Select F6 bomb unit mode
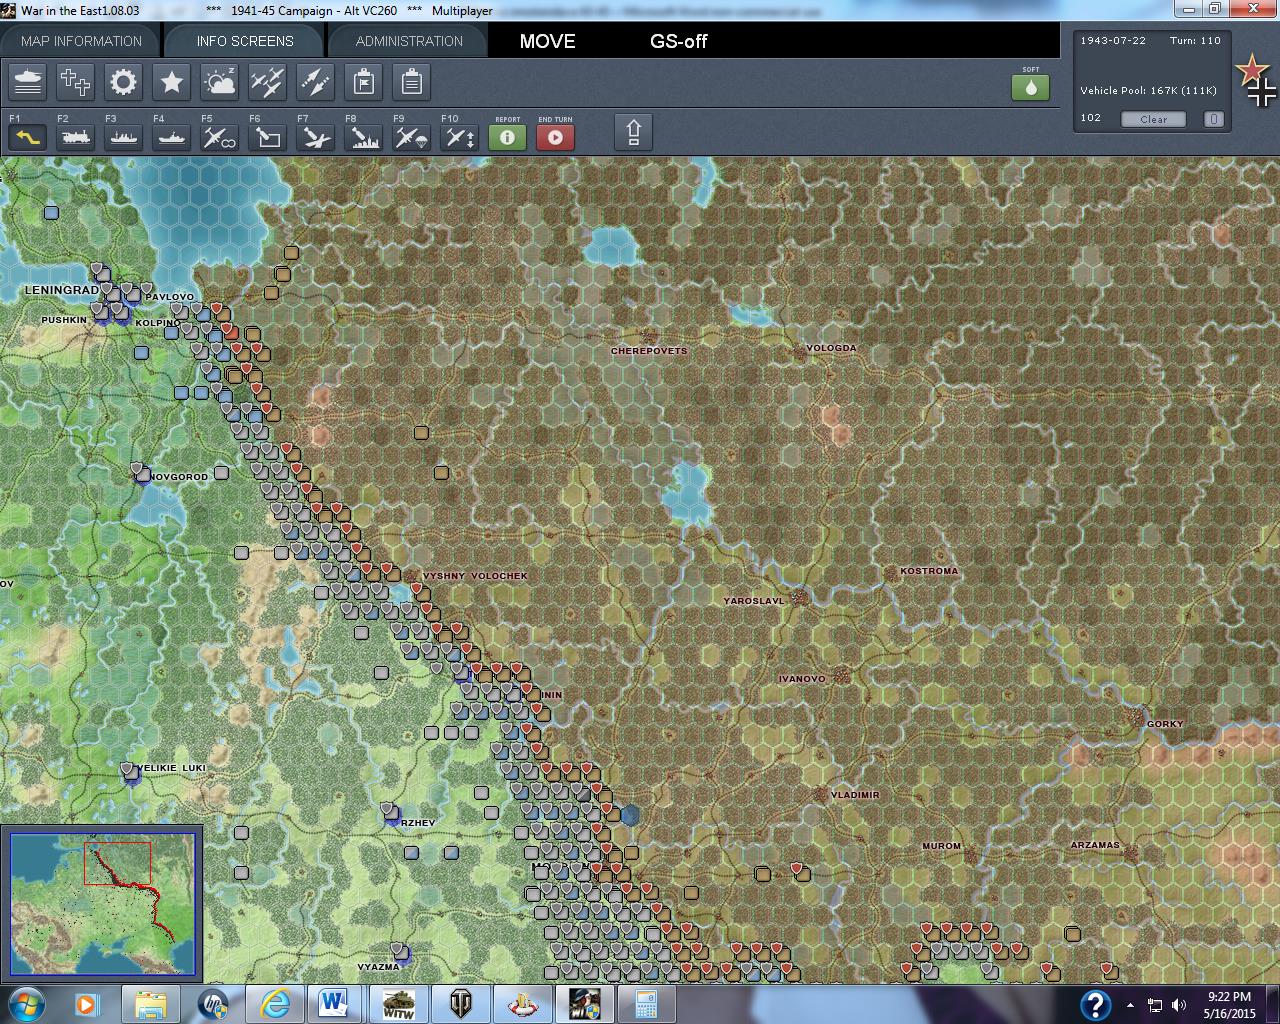 point(268,137)
